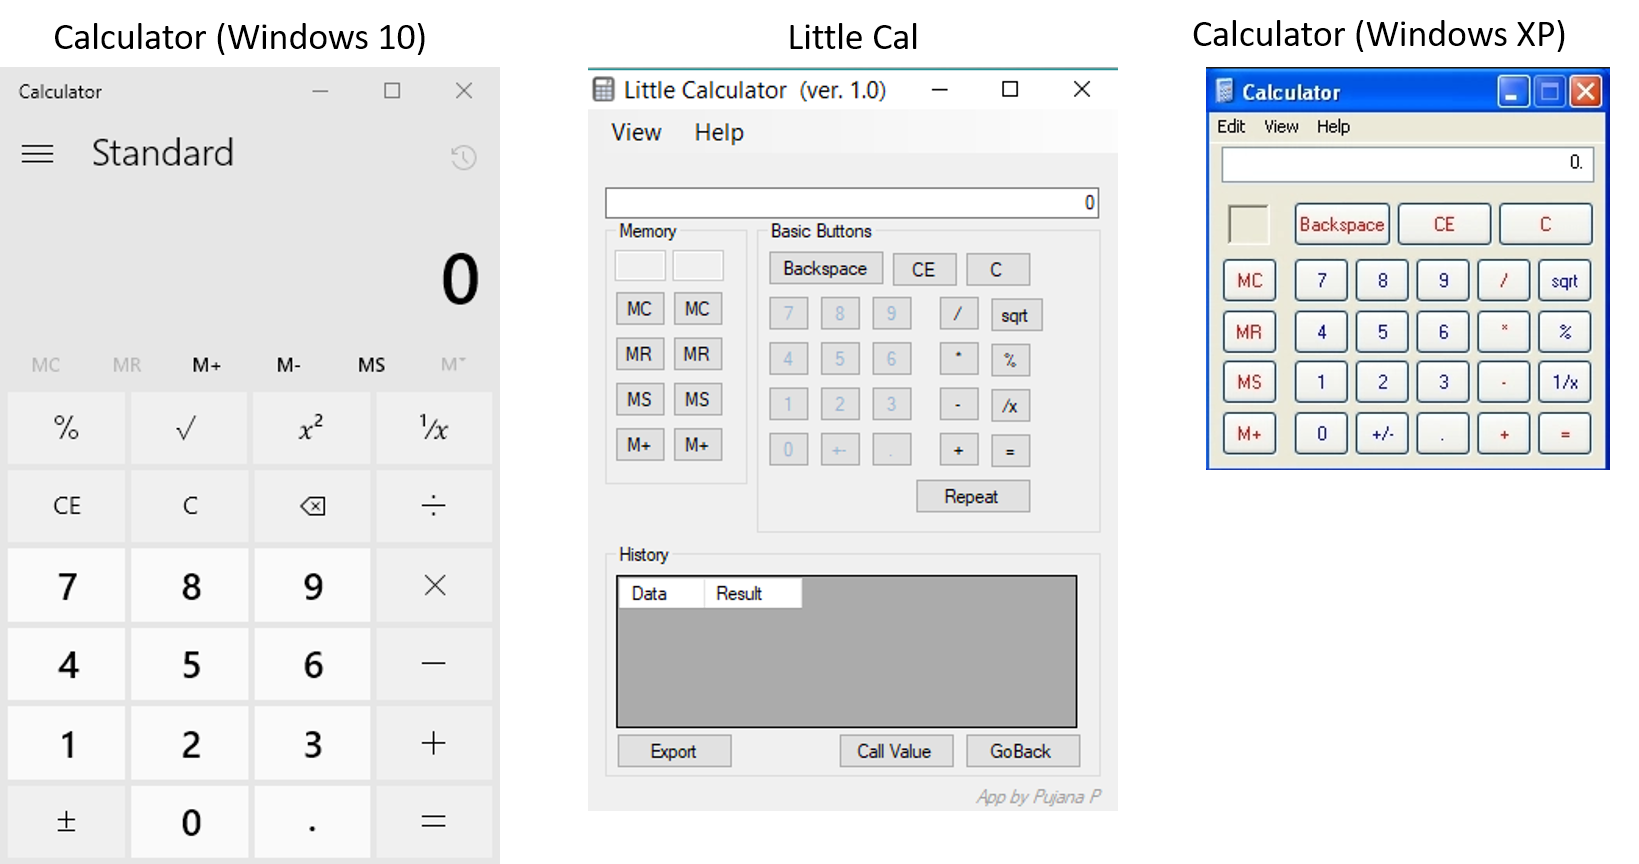The height and width of the screenshot is (864, 1639).
Task: Click the 1/x reciprocal key in Windows 10 Calculator
Action: pyautogui.click(x=434, y=428)
